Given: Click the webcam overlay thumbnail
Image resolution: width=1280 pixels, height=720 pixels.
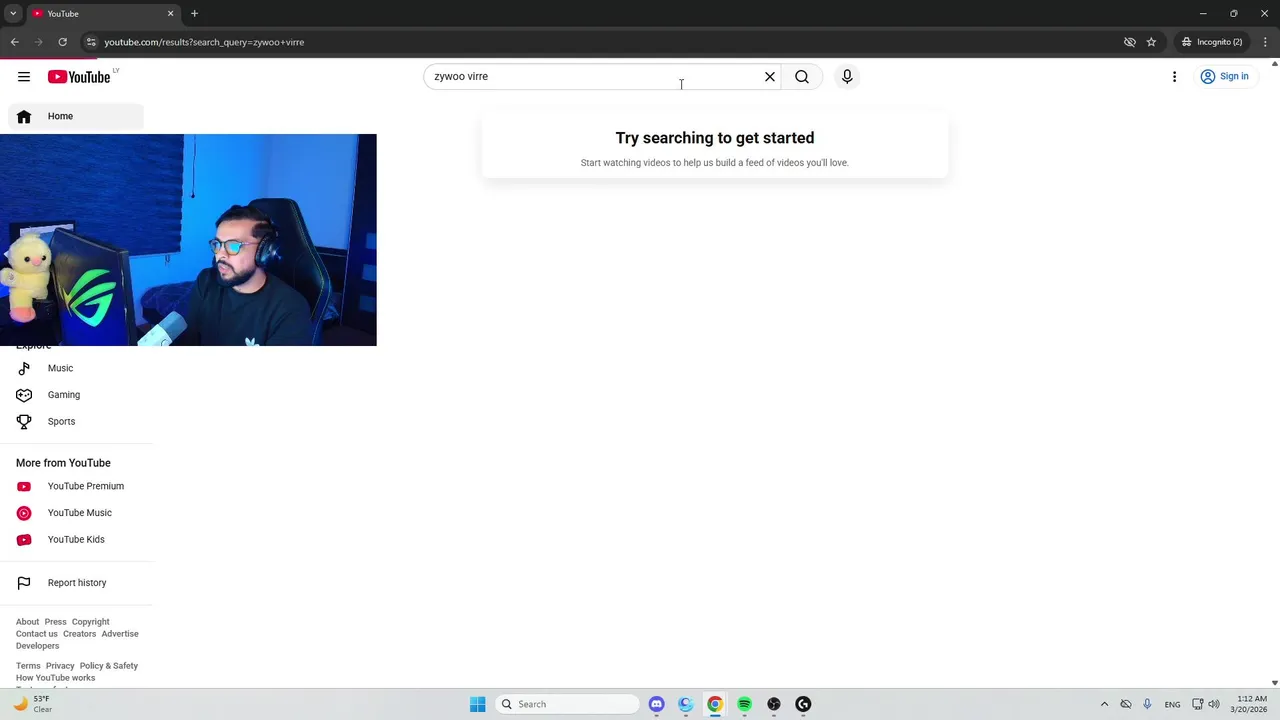Looking at the screenshot, I should tap(188, 240).
